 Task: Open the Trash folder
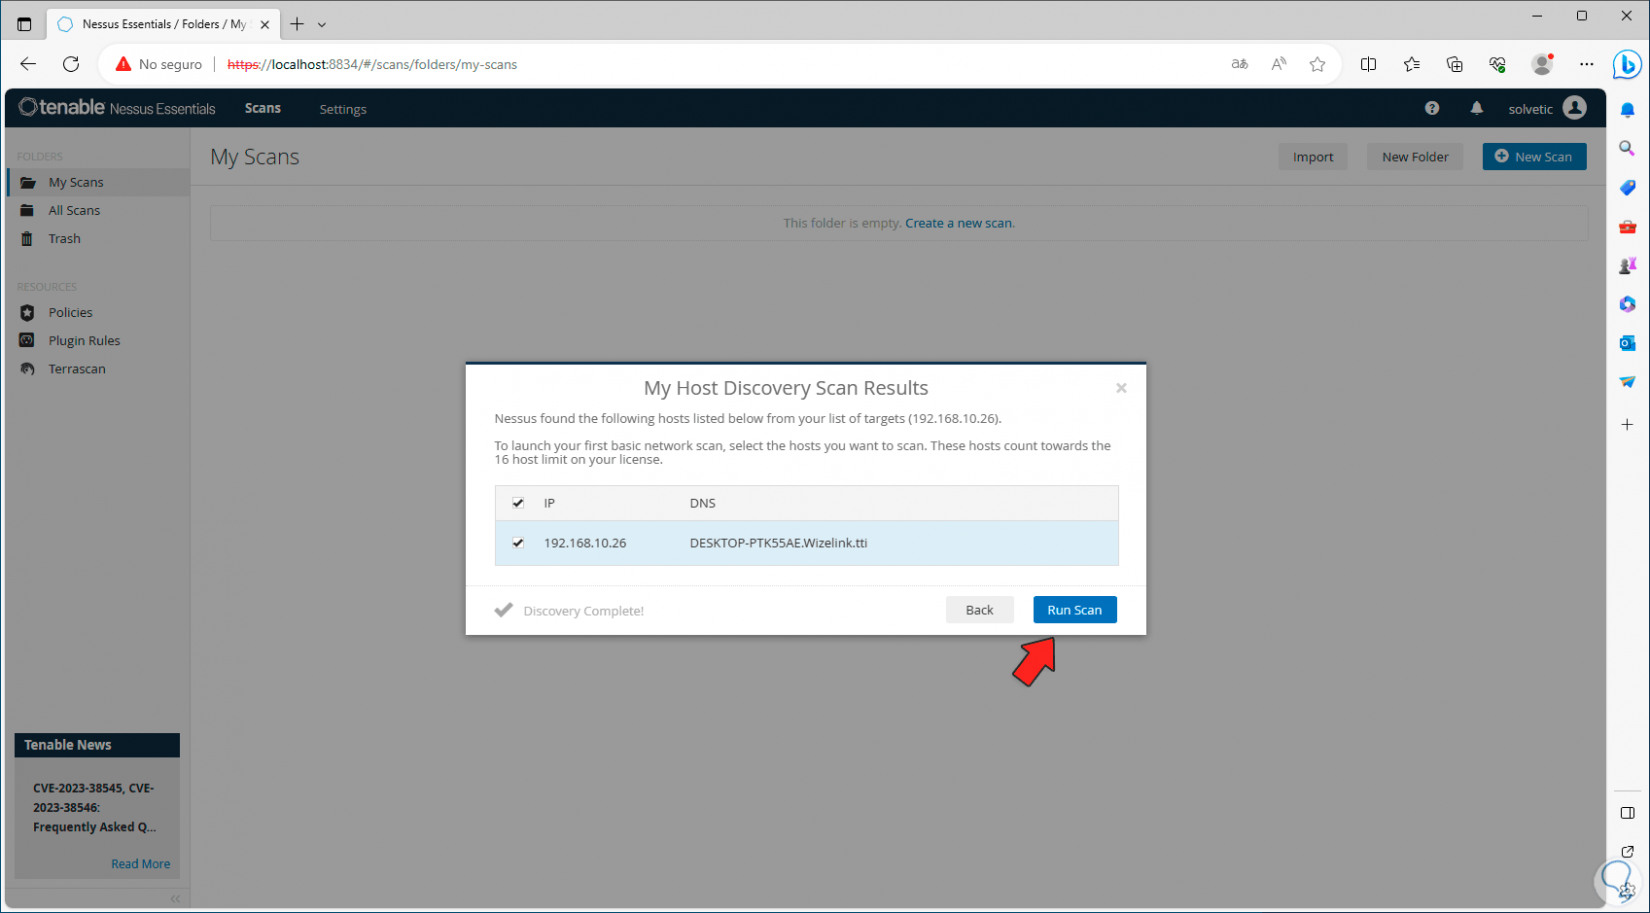coord(64,238)
